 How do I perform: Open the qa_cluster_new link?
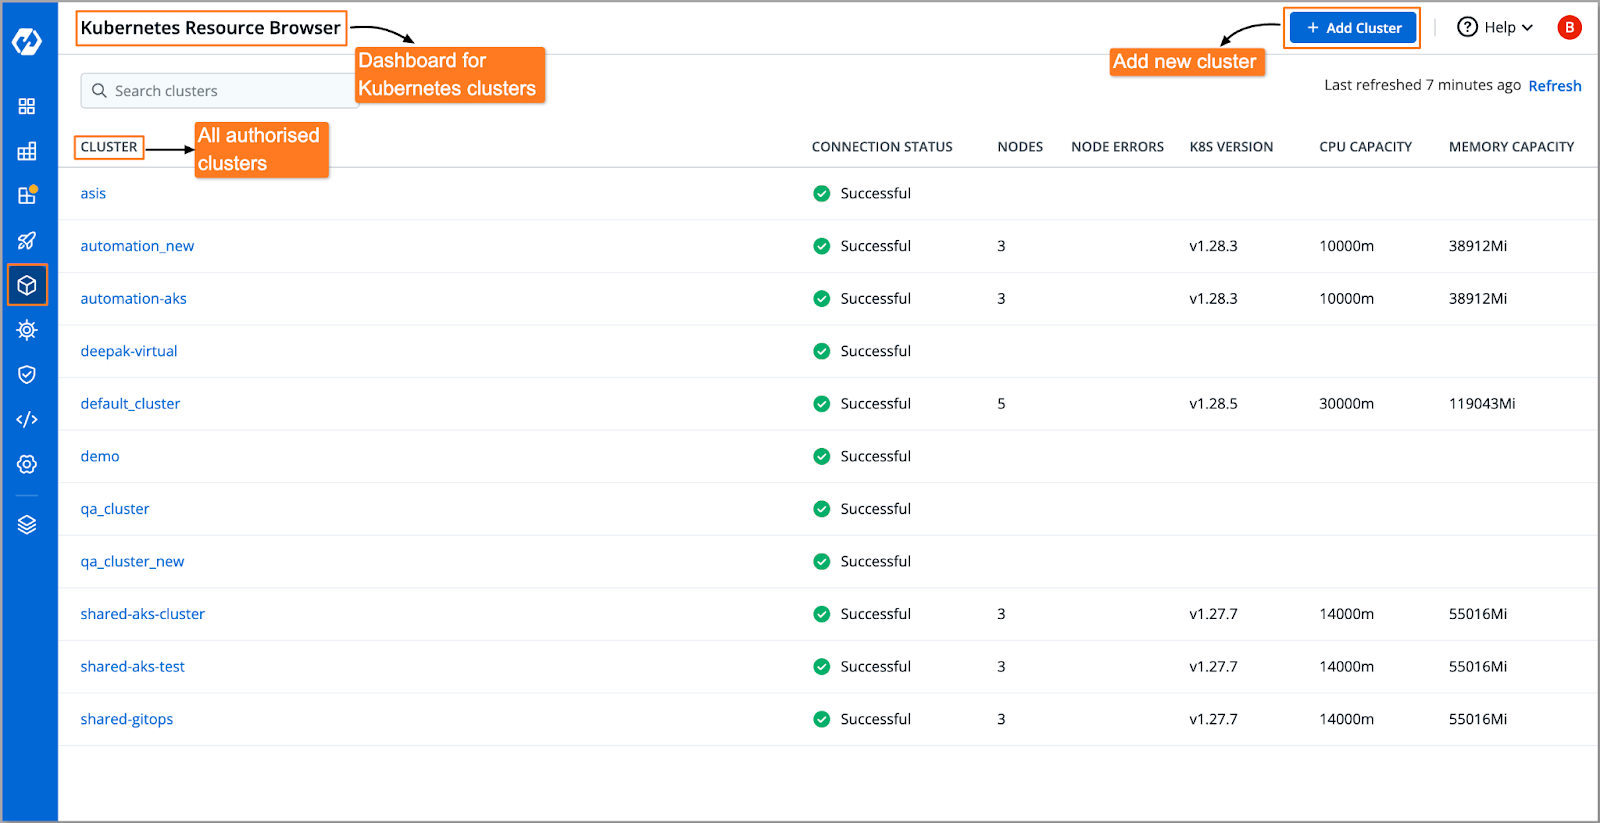point(132,562)
